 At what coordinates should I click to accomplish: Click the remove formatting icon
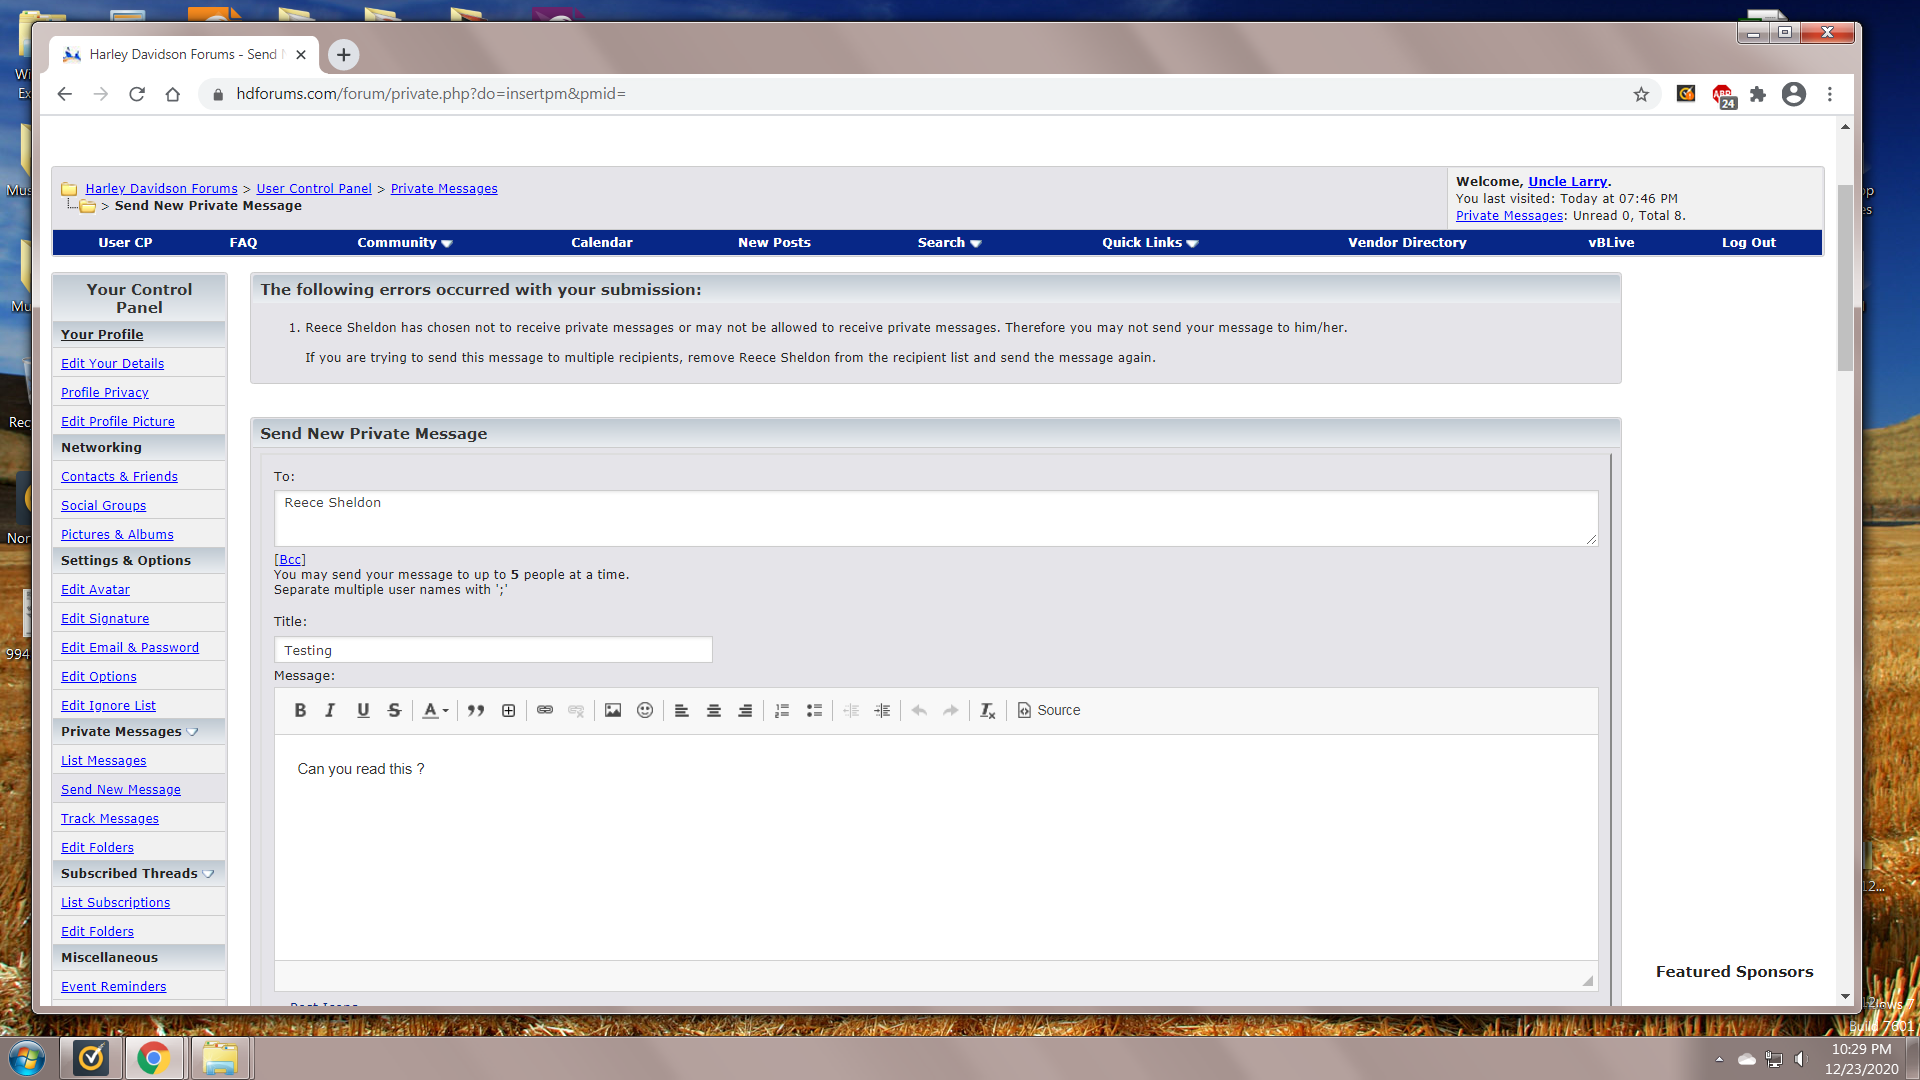(987, 710)
